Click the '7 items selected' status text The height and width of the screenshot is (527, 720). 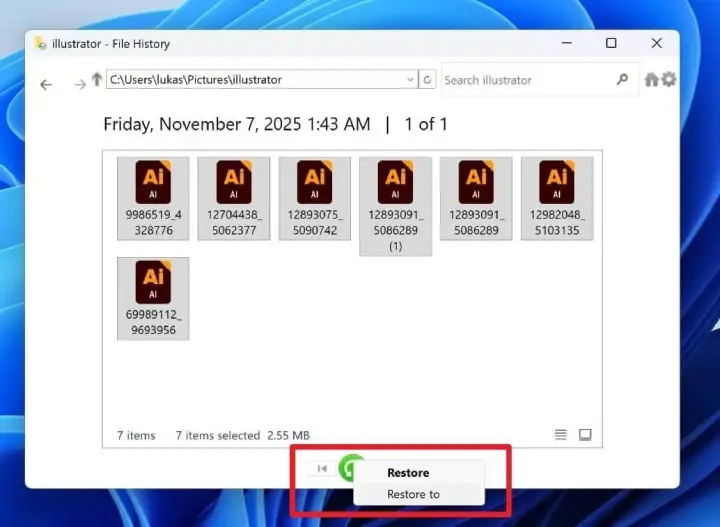[x=218, y=435]
